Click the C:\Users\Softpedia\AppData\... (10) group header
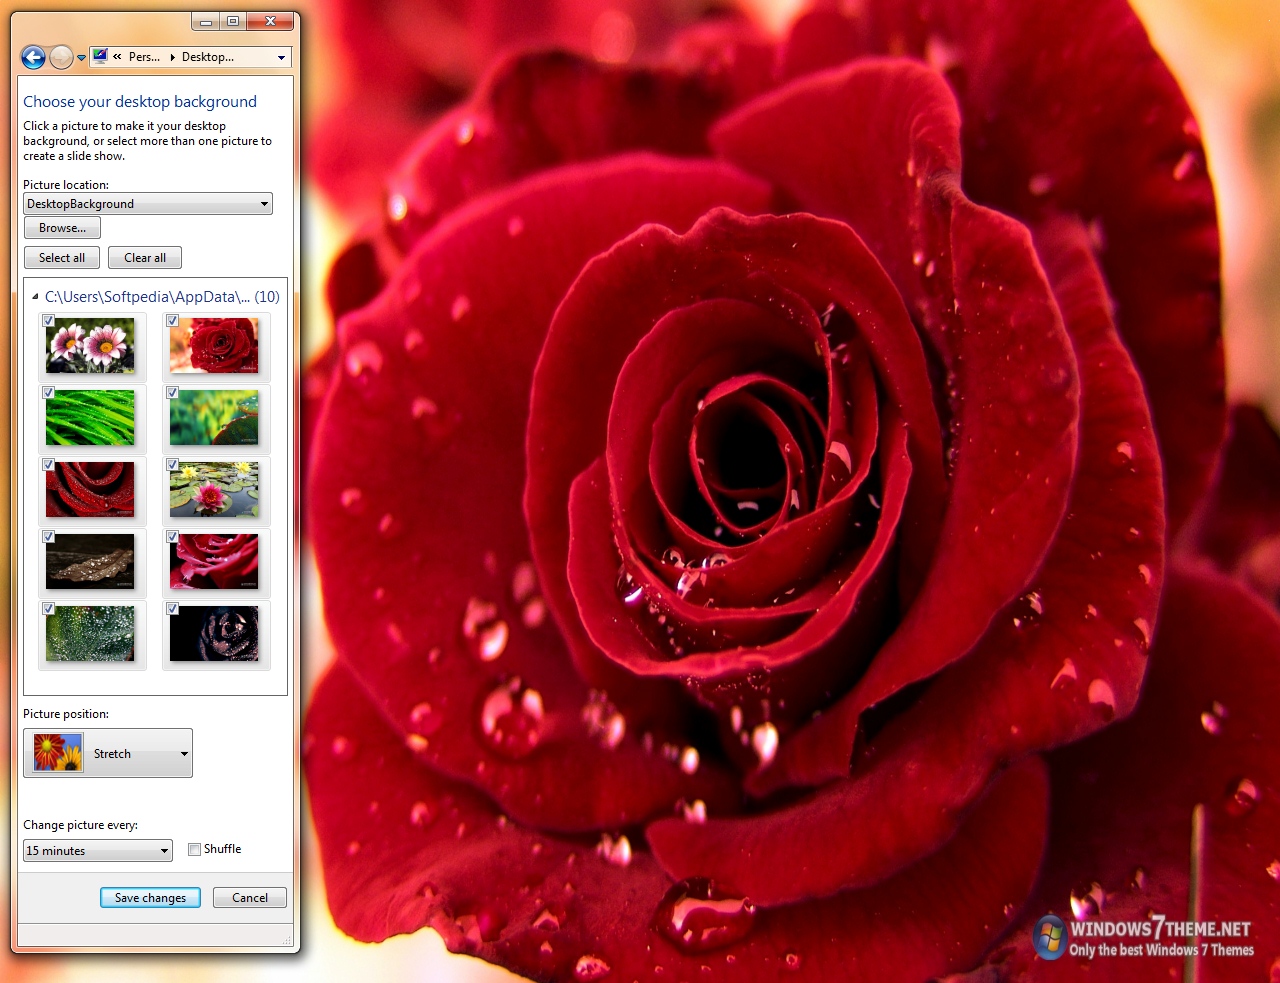The width and height of the screenshot is (1280, 983). point(162,297)
